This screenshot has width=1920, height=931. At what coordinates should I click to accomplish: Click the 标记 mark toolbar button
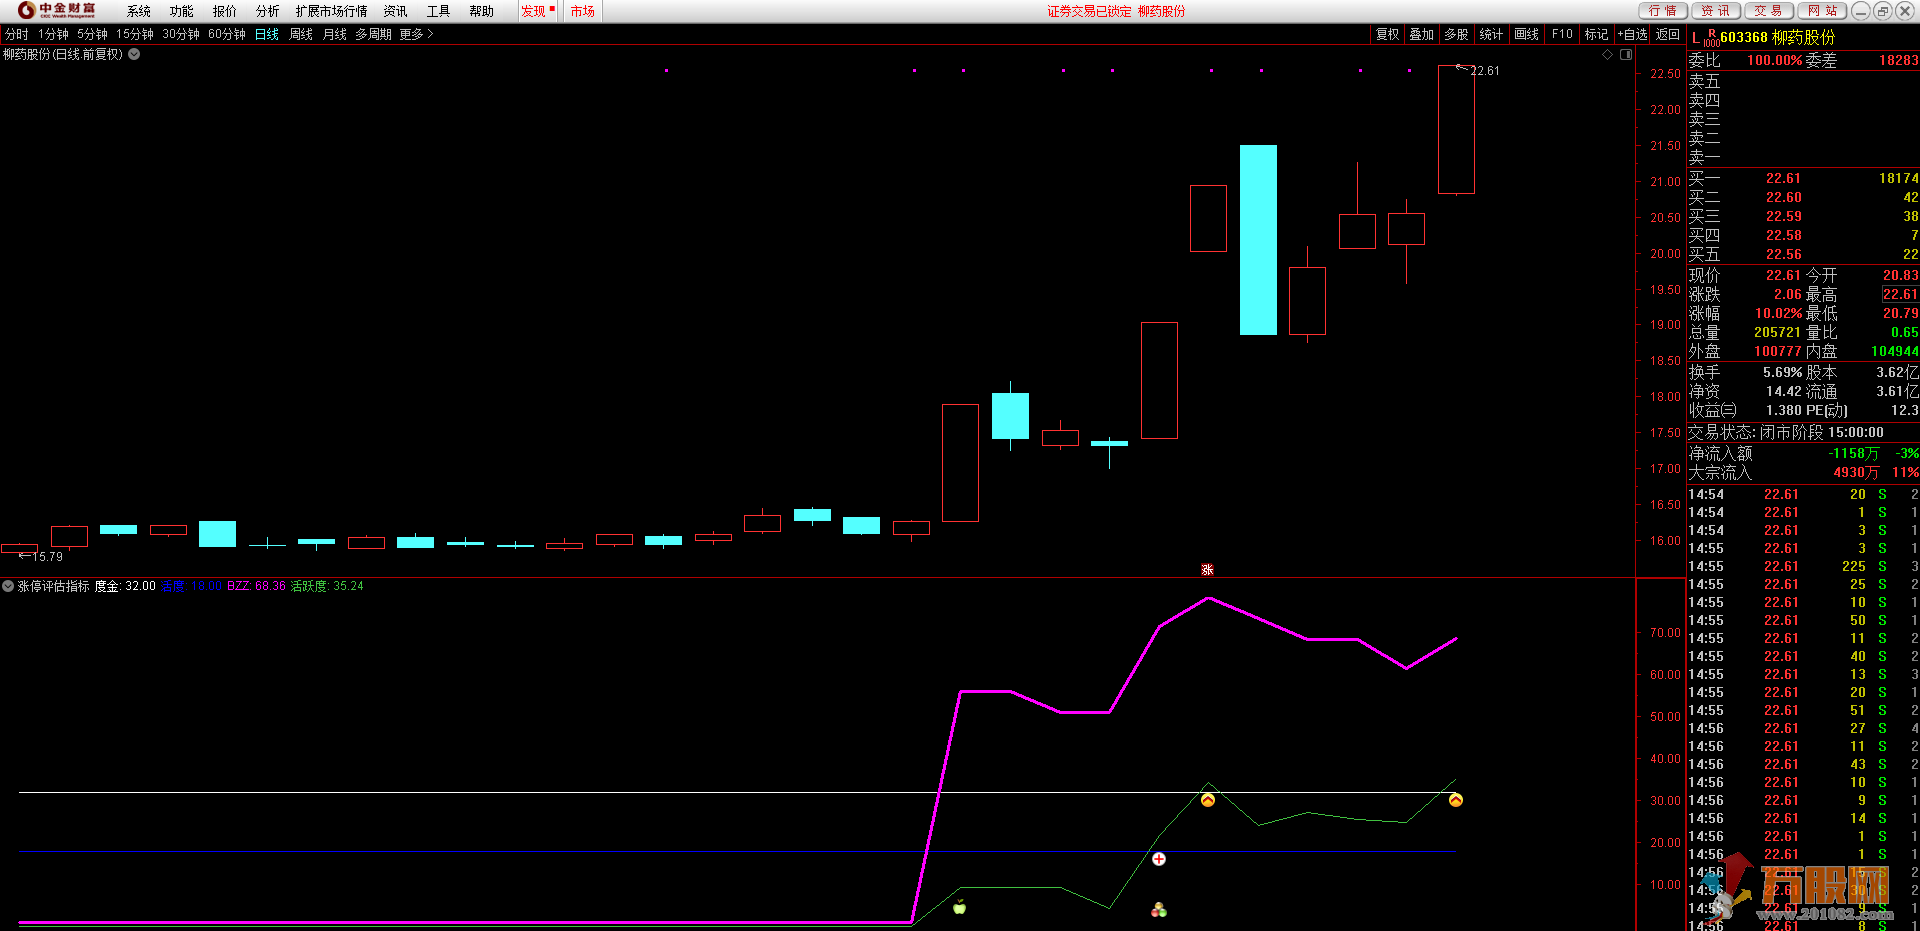pos(1597,34)
